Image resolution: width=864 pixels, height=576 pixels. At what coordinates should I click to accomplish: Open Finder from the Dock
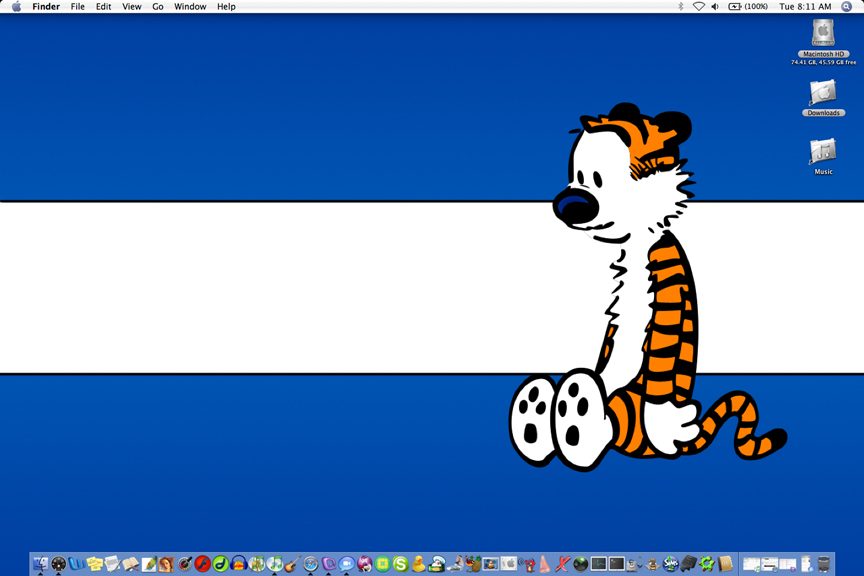coord(40,564)
